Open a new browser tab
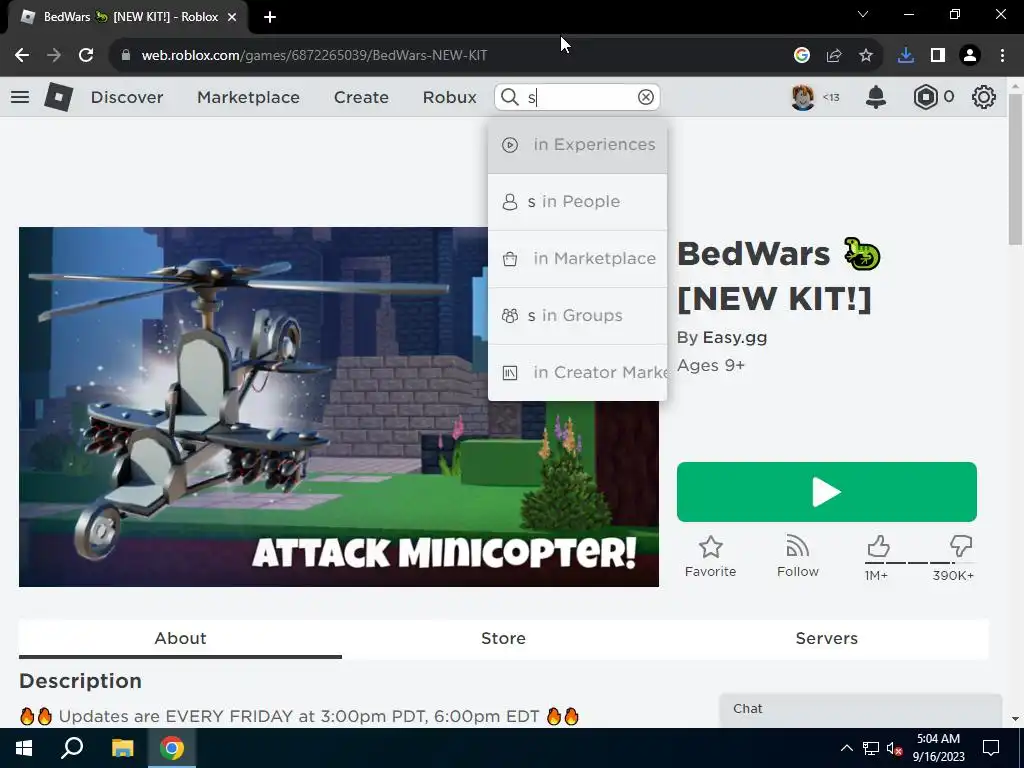 point(270,17)
